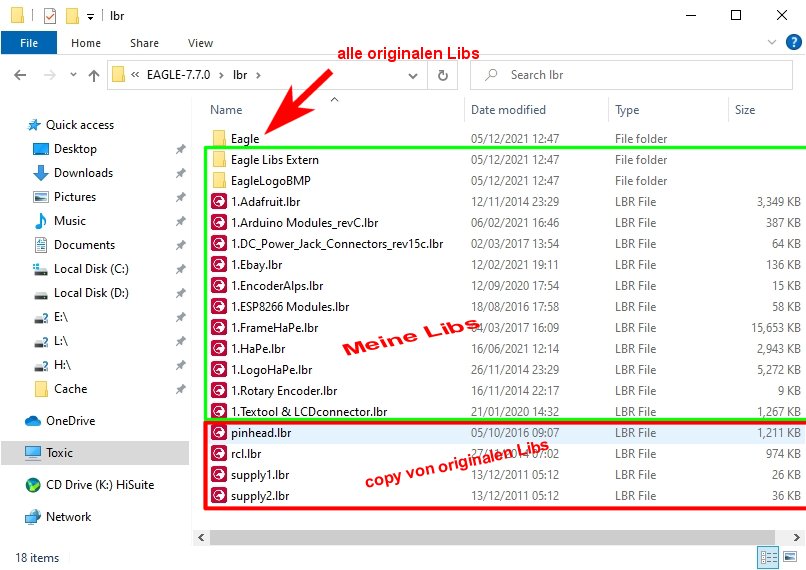Viewport: 806px width, 570px height.
Task: Select OneDrive in the navigation pane
Action: [x=70, y=421]
